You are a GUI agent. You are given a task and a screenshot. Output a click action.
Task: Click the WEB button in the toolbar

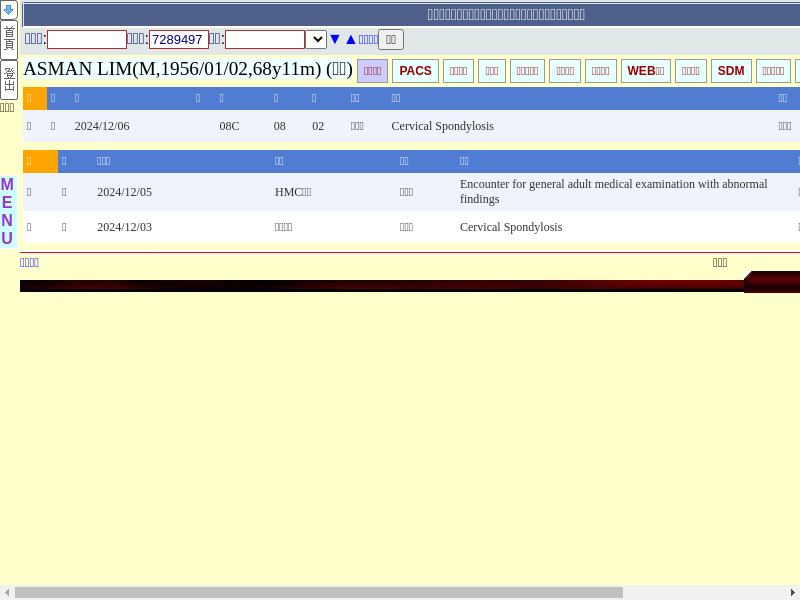point(645,71)
